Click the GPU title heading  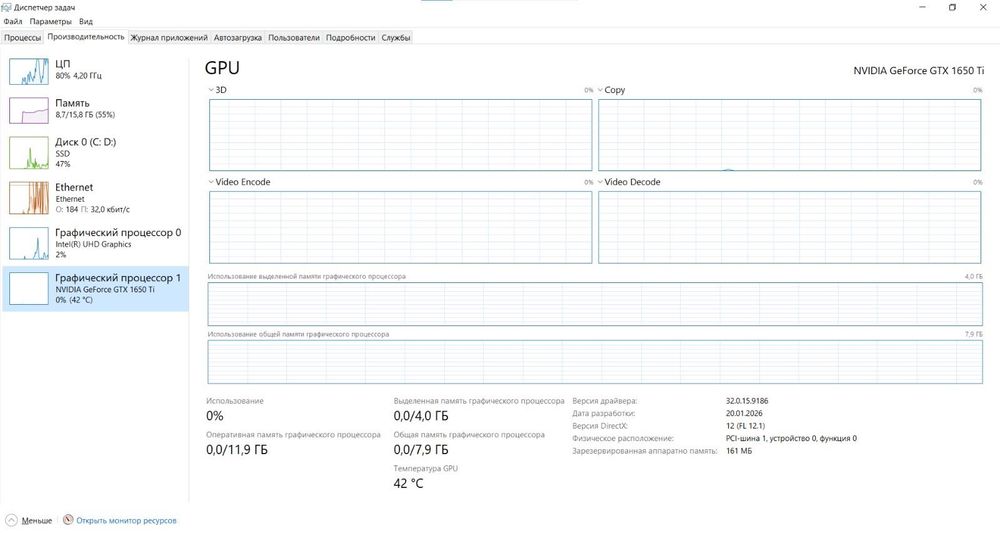point(223,68)
